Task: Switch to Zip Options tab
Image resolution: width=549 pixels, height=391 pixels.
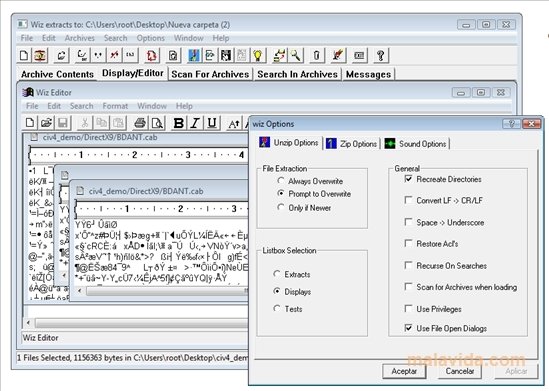Action: coord(352,144)
